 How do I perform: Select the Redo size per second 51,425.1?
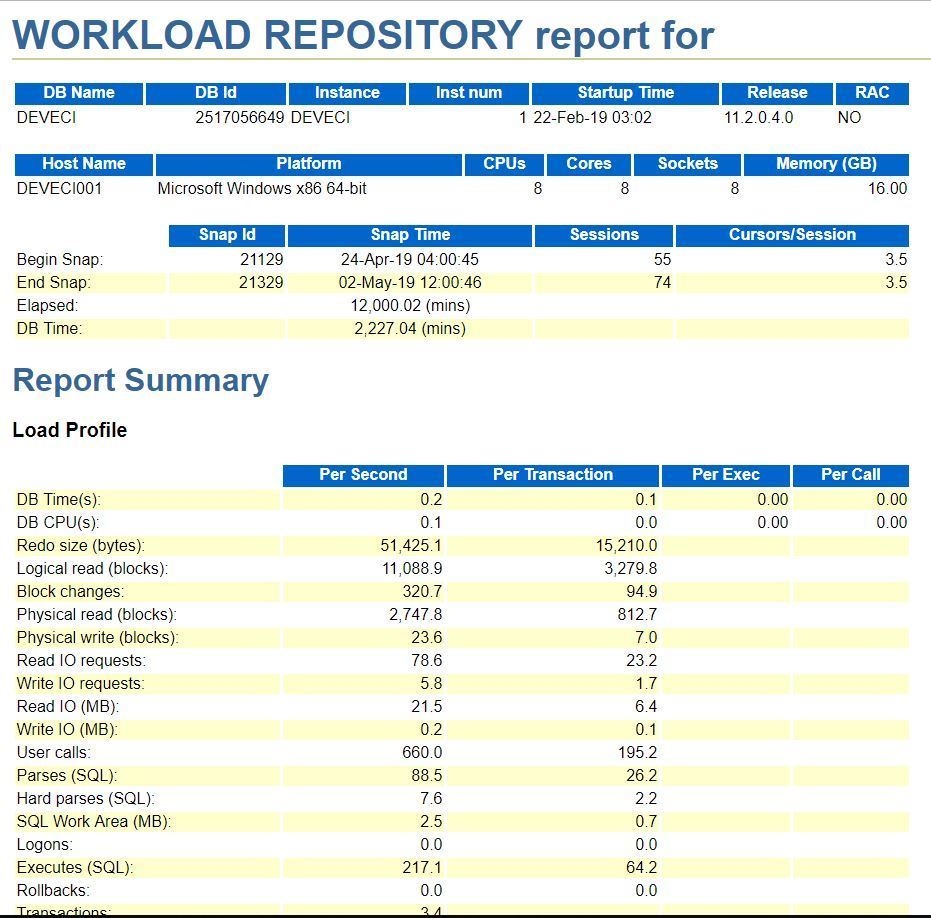pos(411,546)
